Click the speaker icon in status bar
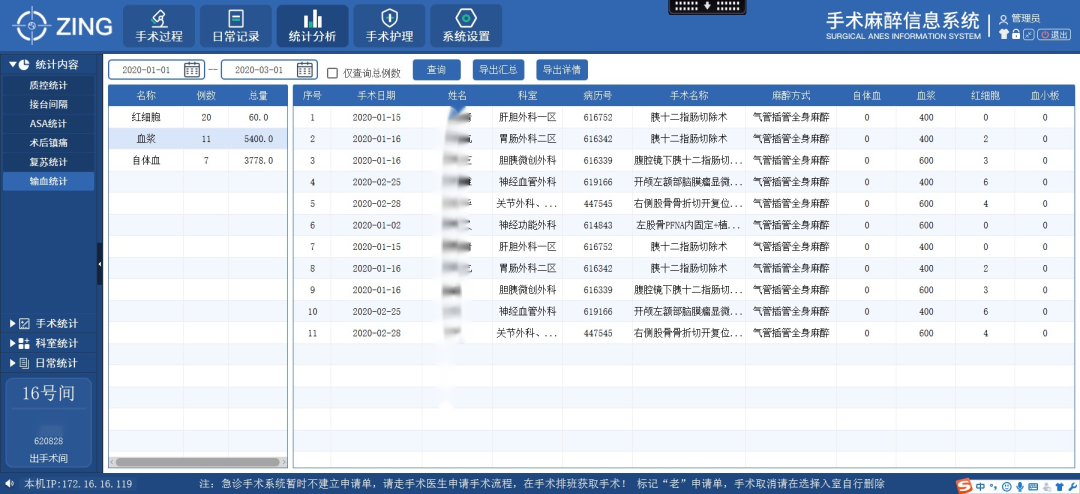 tap(10, 483)
